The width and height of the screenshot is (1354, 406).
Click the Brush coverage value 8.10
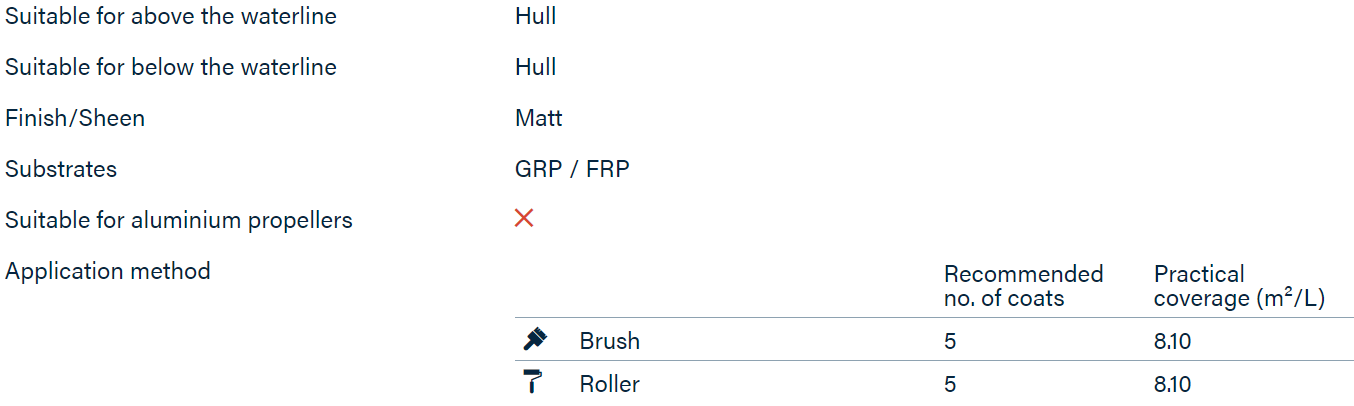pyautogui.click(x=1172, y=341)
